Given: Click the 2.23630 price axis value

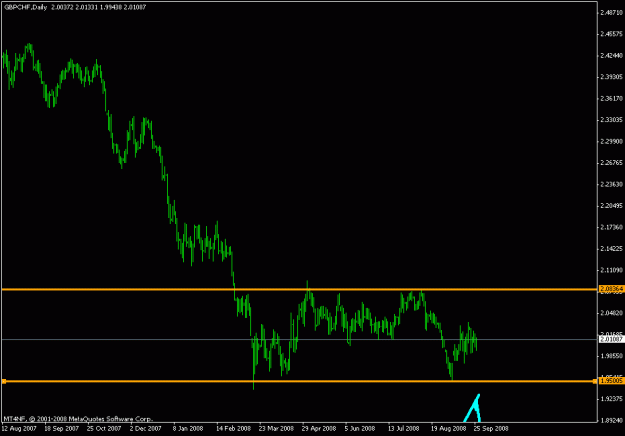Looking at the screenshot, I should pos(611,185).
